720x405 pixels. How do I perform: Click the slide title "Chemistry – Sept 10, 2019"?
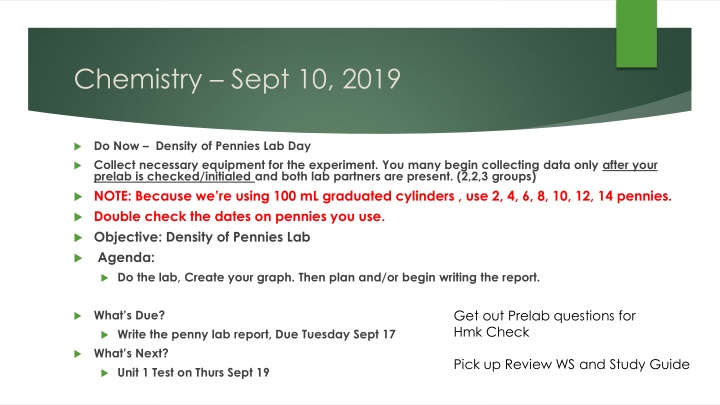(215, 81)
